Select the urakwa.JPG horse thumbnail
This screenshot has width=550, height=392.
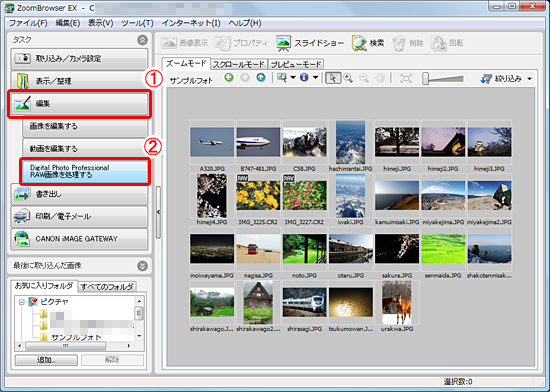tap(397, 302)
